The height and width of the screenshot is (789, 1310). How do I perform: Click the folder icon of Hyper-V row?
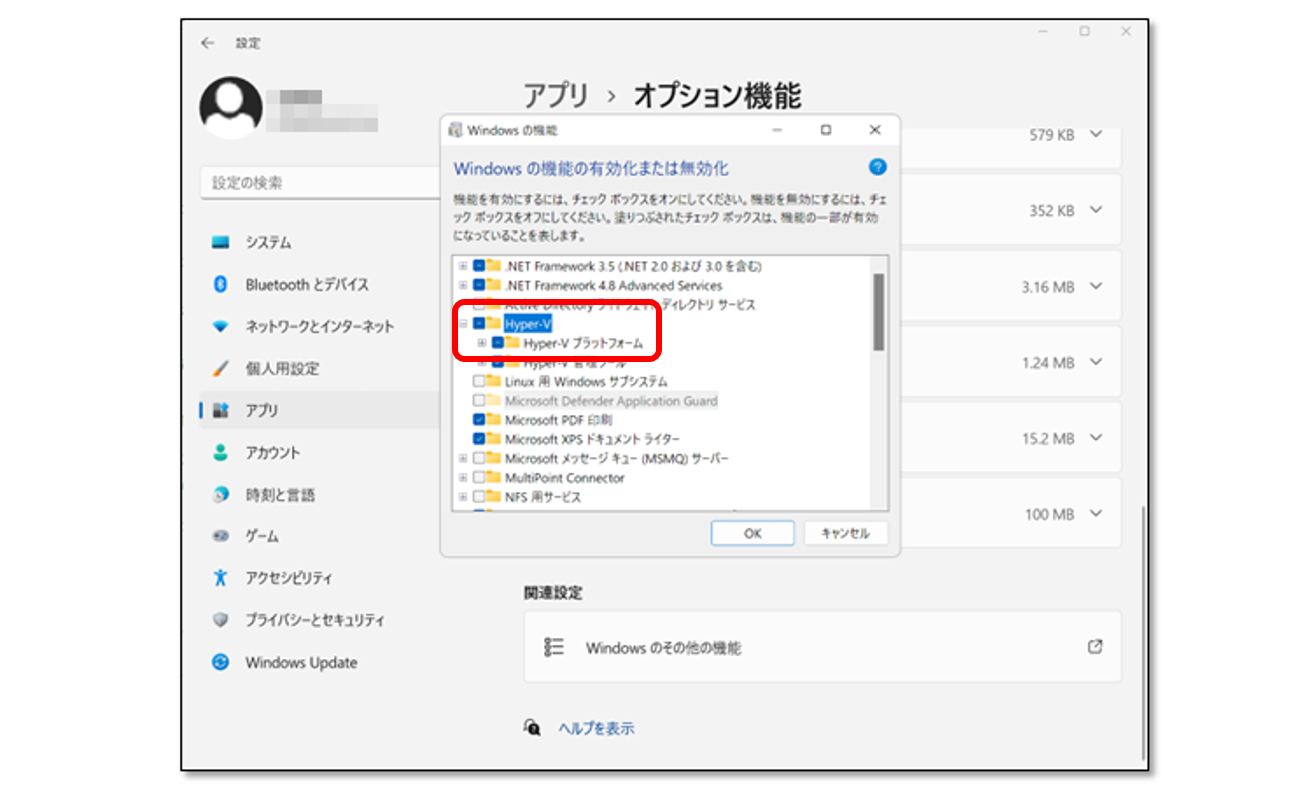(x=493, y=324)
